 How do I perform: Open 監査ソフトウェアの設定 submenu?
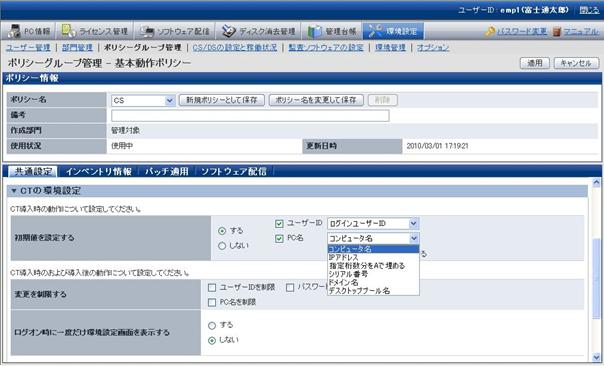[326, 47]
